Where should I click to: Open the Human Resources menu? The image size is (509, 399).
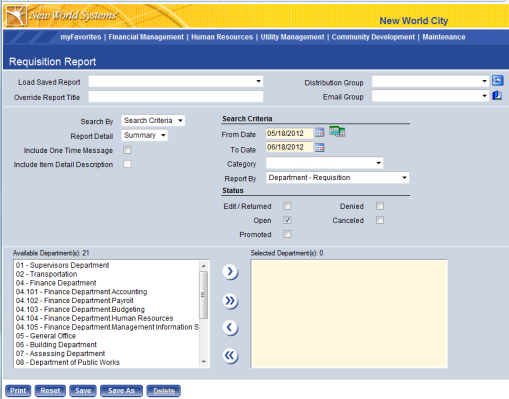pos(222,37)
